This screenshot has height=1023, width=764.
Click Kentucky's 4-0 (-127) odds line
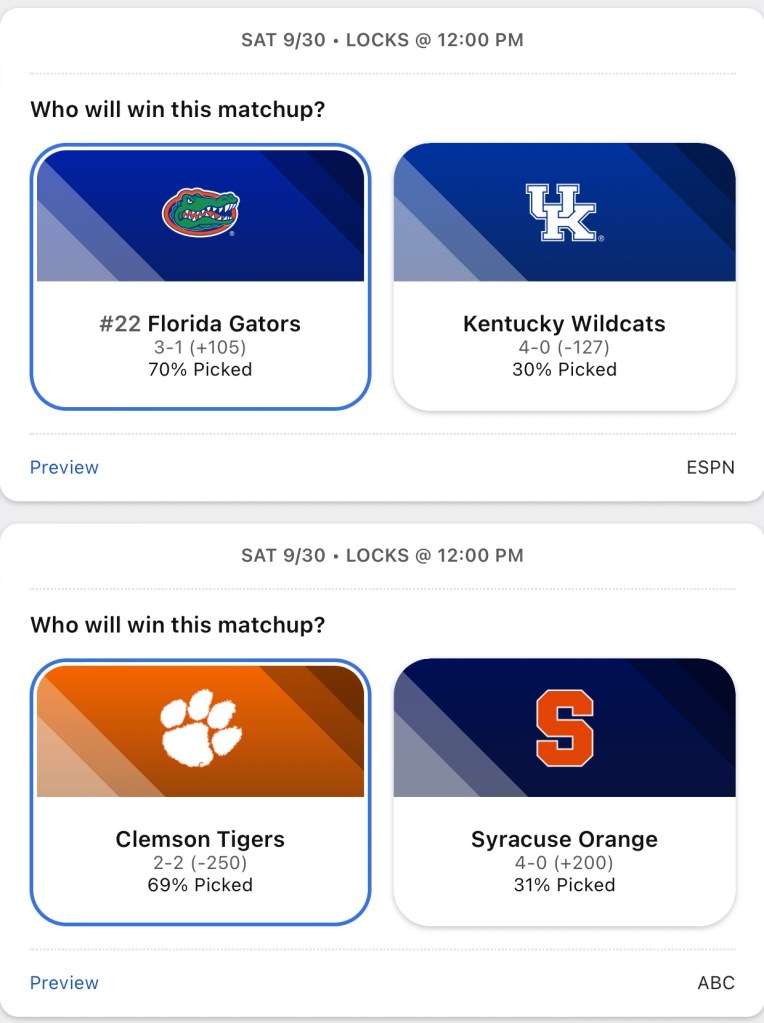click(564, 347)
